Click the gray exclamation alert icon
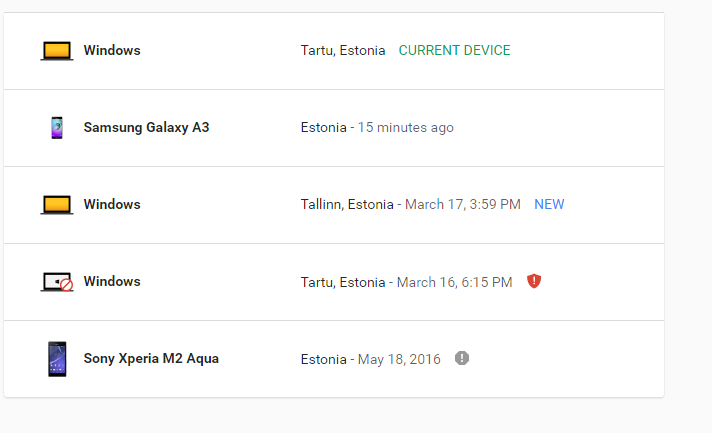Viewport: 712px width, 433px height. coord(462,358)
